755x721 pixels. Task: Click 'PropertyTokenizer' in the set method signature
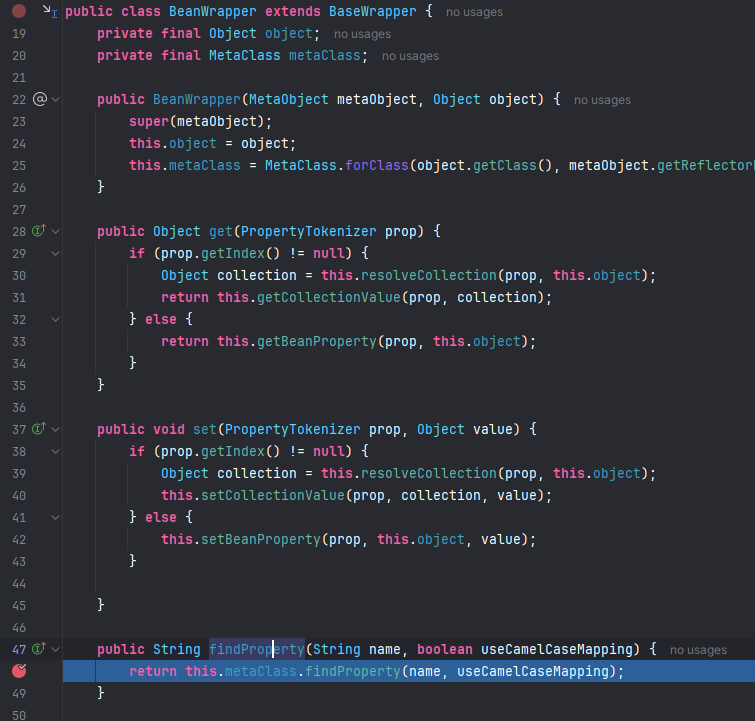point(292,429)
